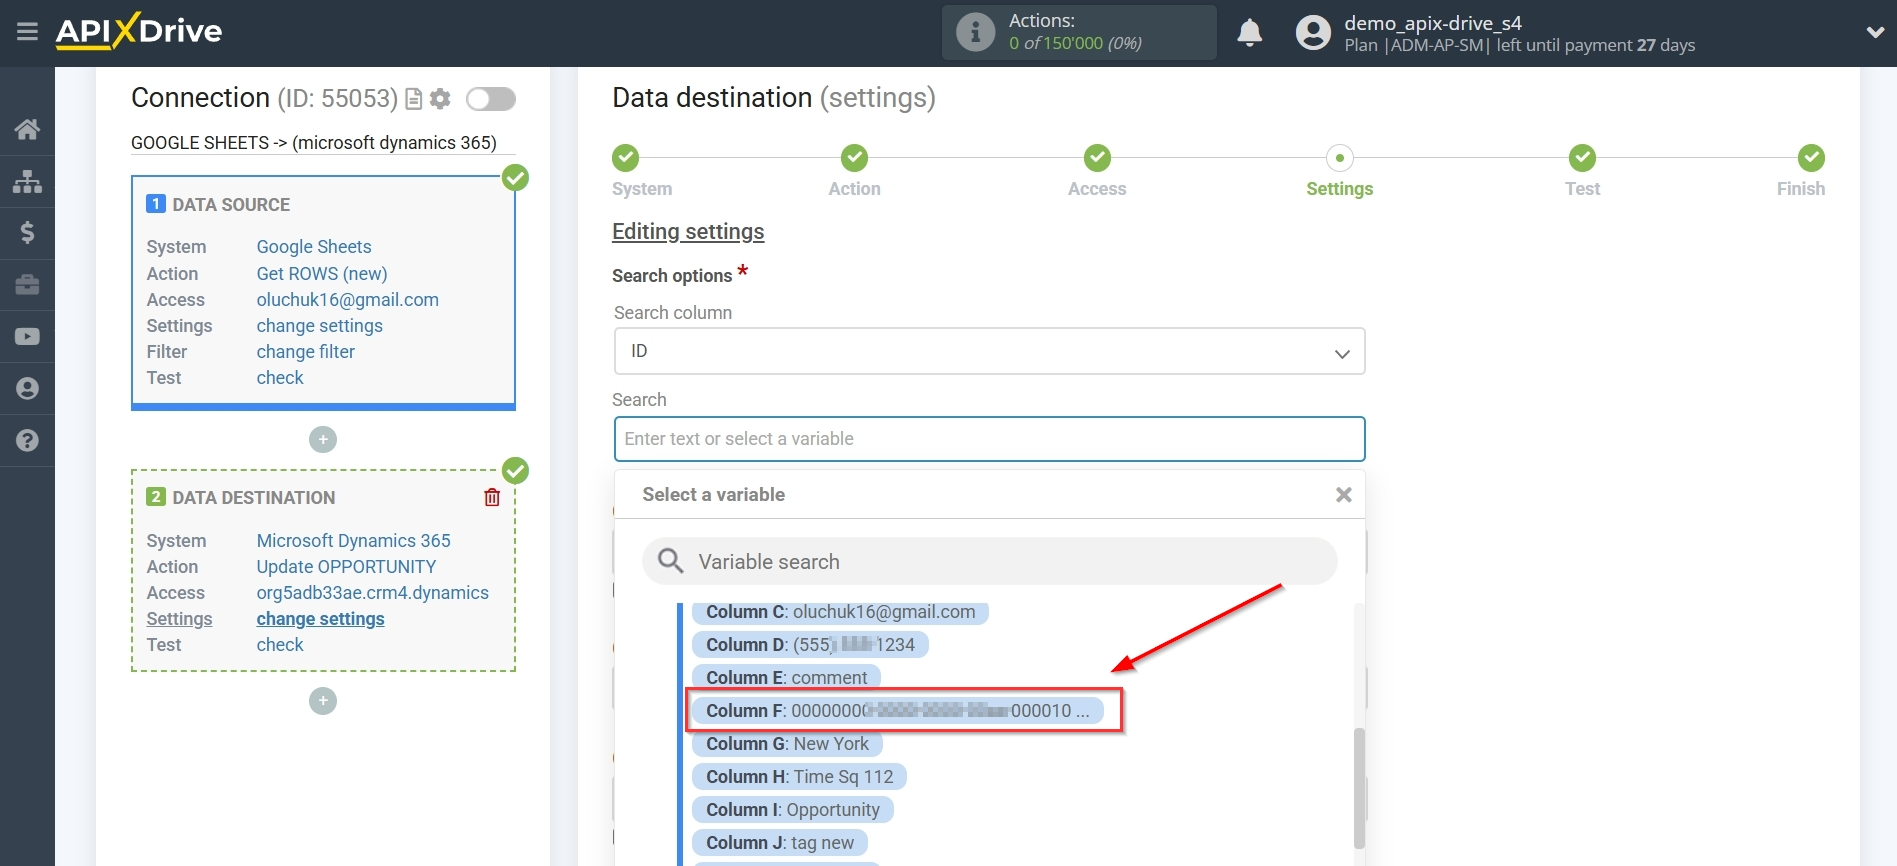Select the Column H Time Sq 112 variable
The height and width of the screenshot is (866, 1897).
point(799,777)
